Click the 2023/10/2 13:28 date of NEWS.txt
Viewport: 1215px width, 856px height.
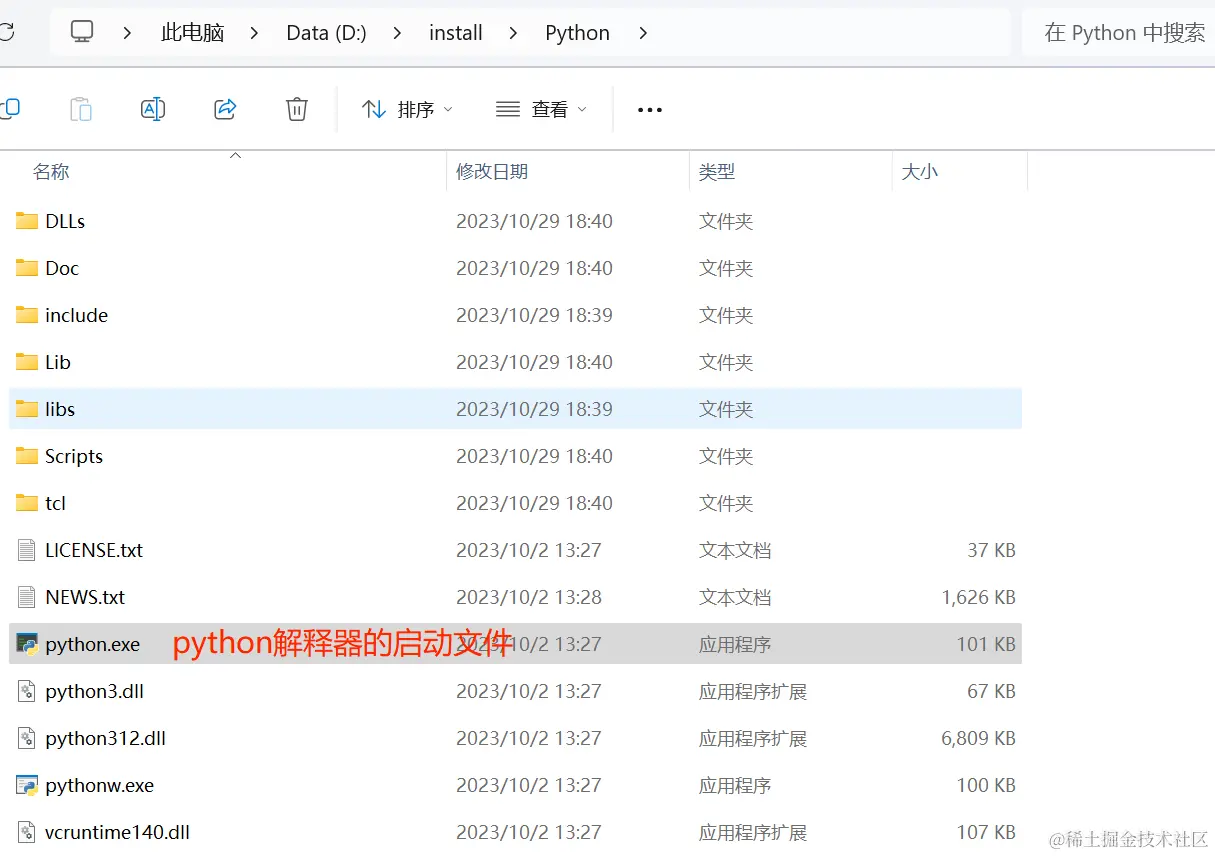click(529, 597)
